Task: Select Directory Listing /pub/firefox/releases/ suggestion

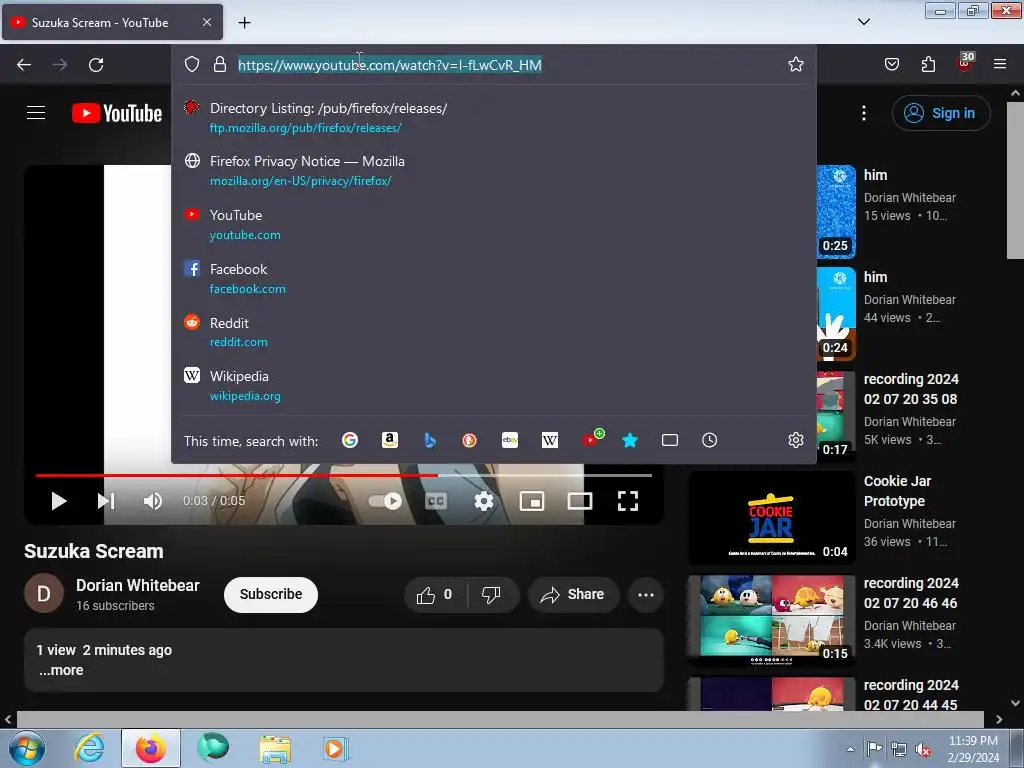Action: [494, 118]
